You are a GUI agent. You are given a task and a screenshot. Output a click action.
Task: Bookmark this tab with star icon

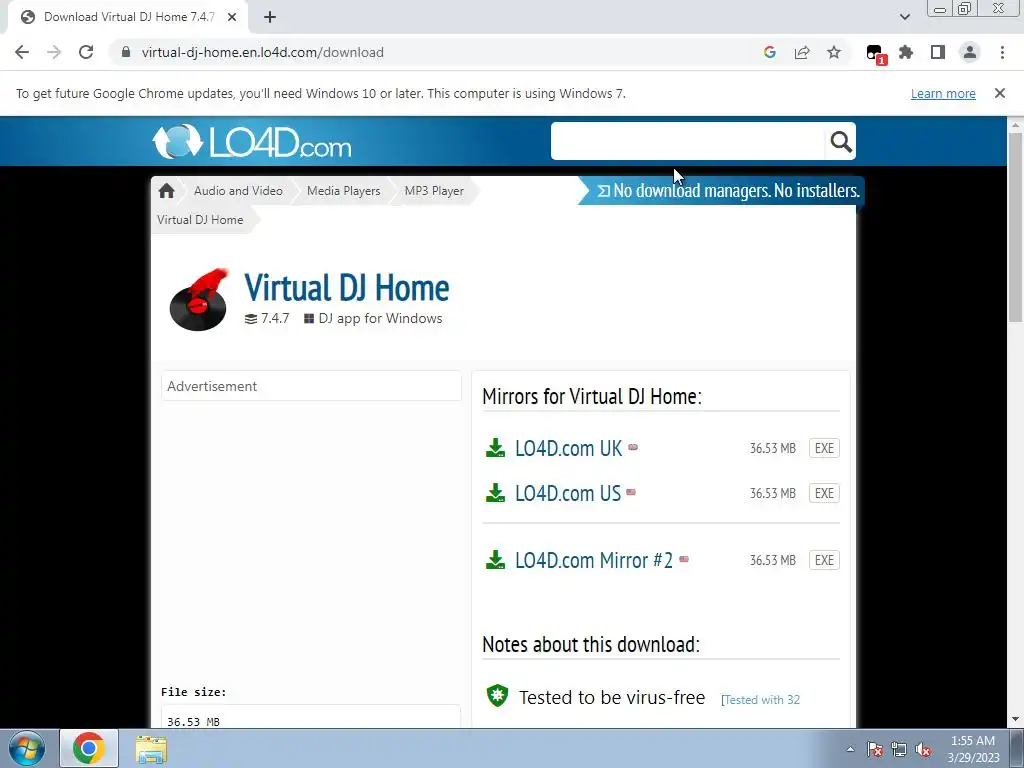pos(834,52)
